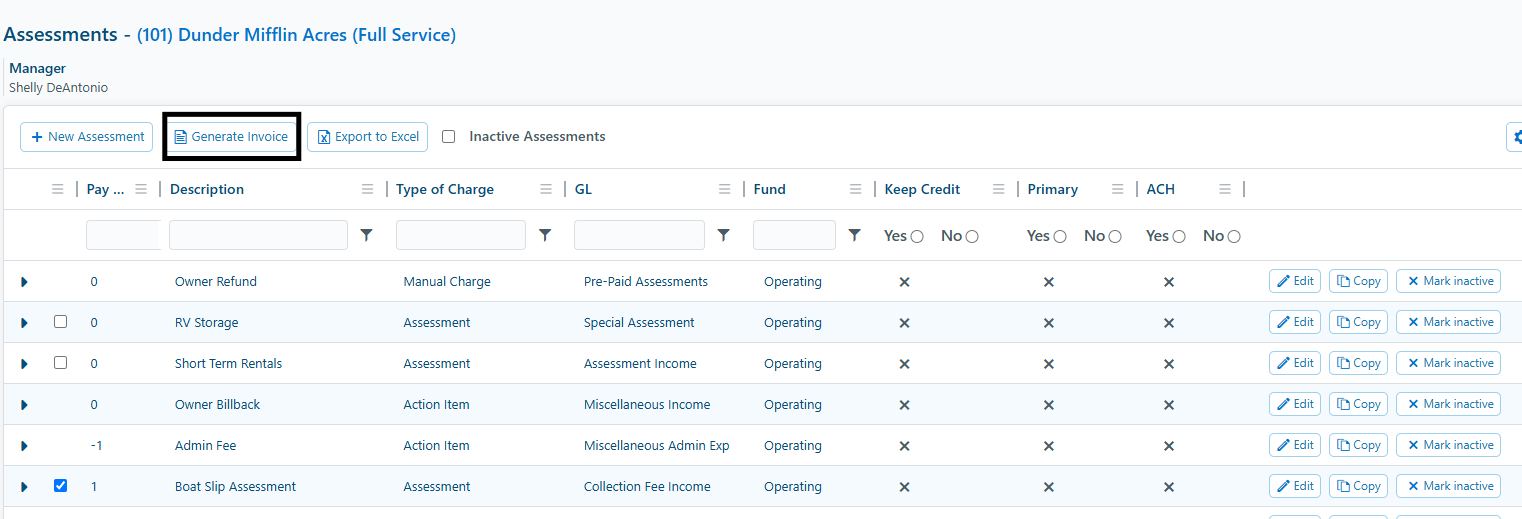Open the Type of Charge column menu
This screenshot has height=519, width=1522.
point(546,189)
